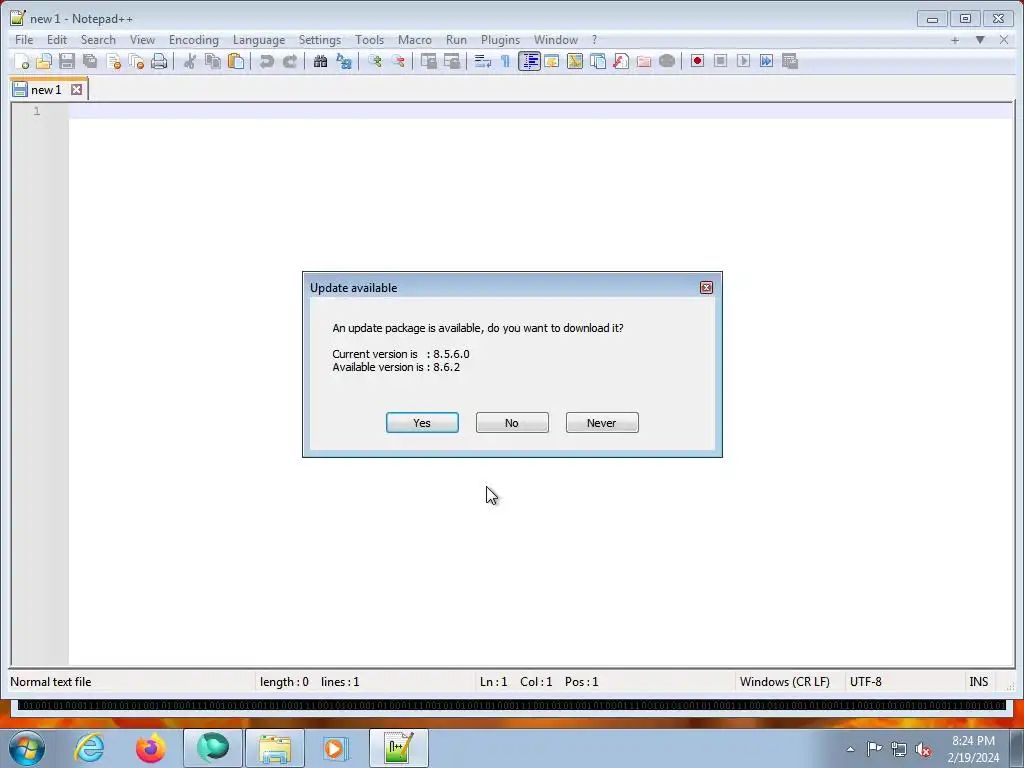Click the Undo arrow icon
The height and width of the screenshot is (768, 1024).
coord(266,61)
